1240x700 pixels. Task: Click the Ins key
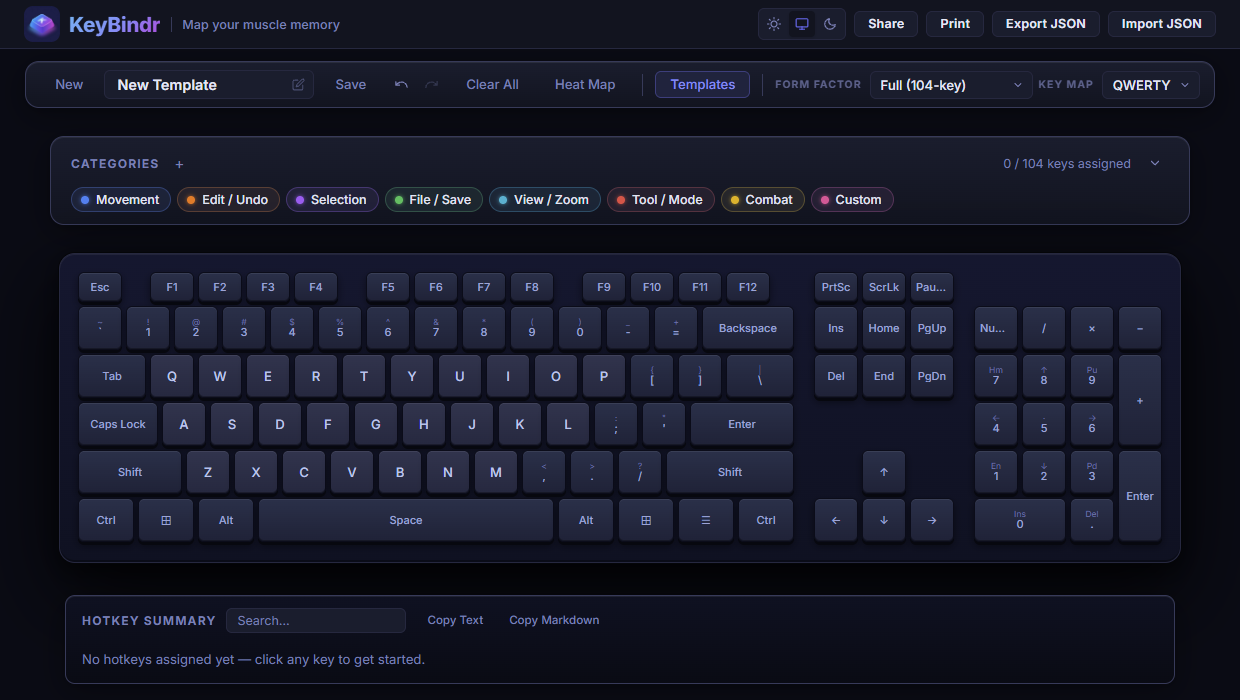pos(836,328)
